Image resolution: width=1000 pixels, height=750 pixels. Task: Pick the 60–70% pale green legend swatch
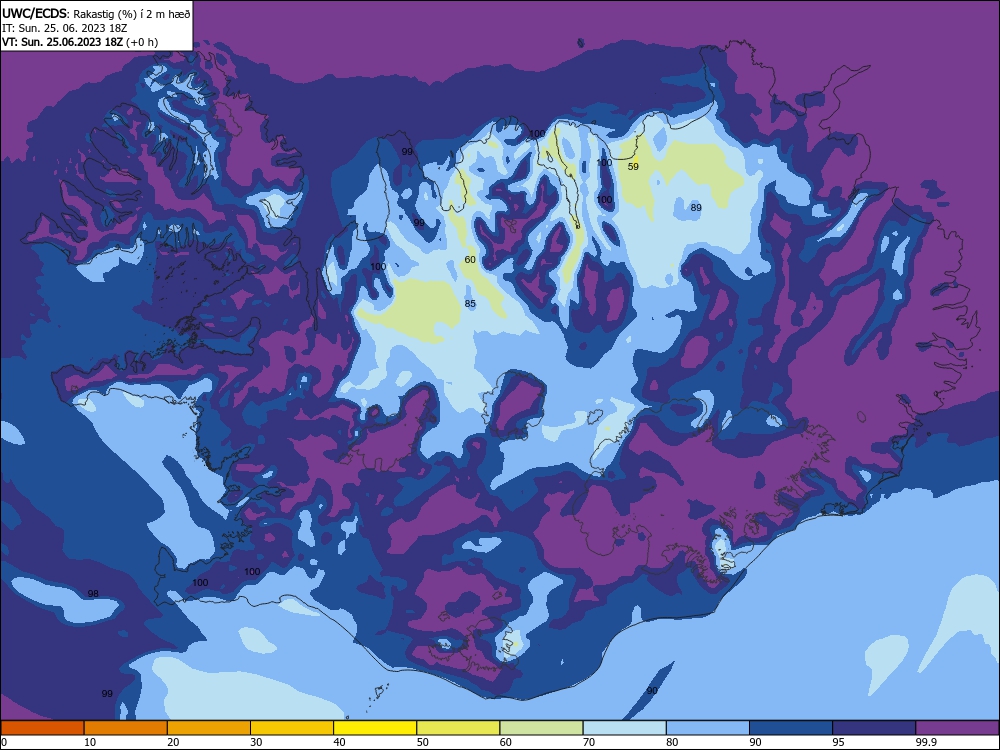[x=541, y=728]
